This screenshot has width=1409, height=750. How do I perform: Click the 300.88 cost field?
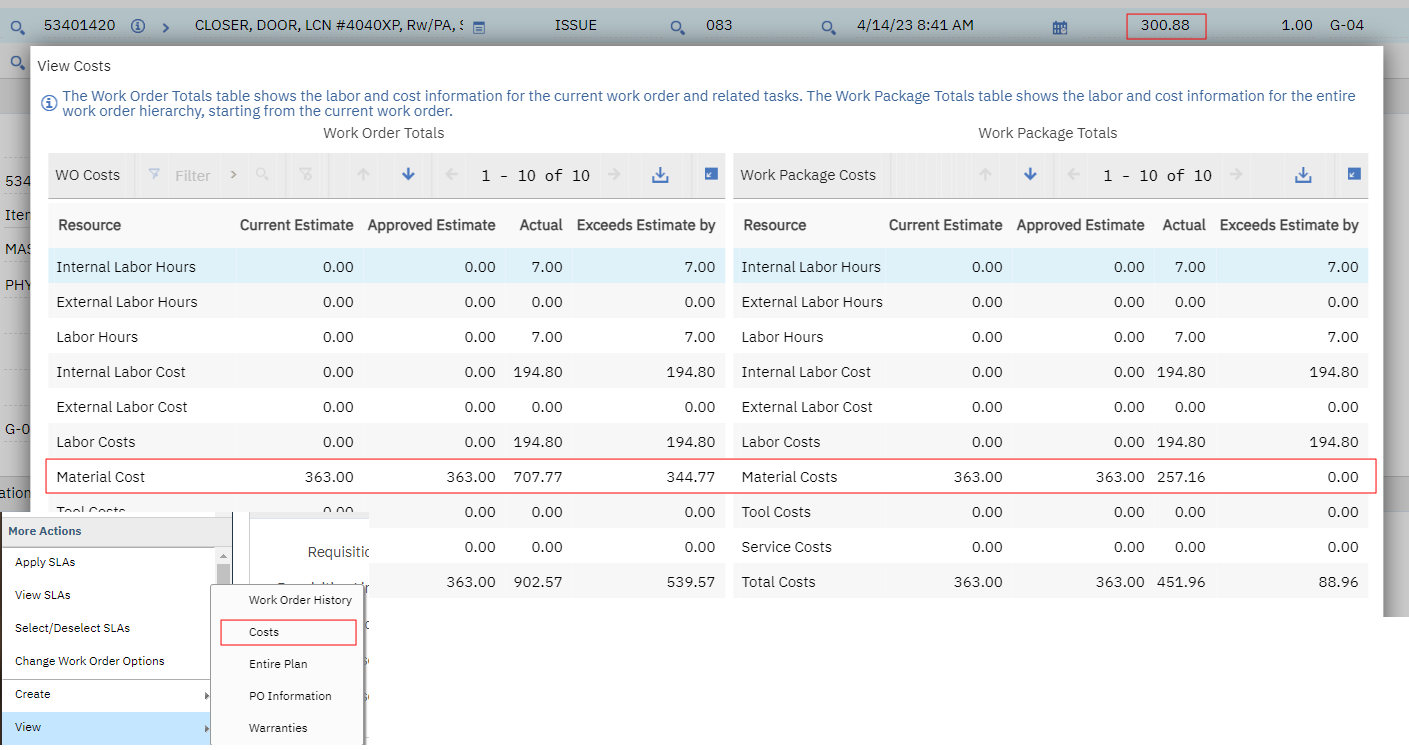click(1165, 26)
